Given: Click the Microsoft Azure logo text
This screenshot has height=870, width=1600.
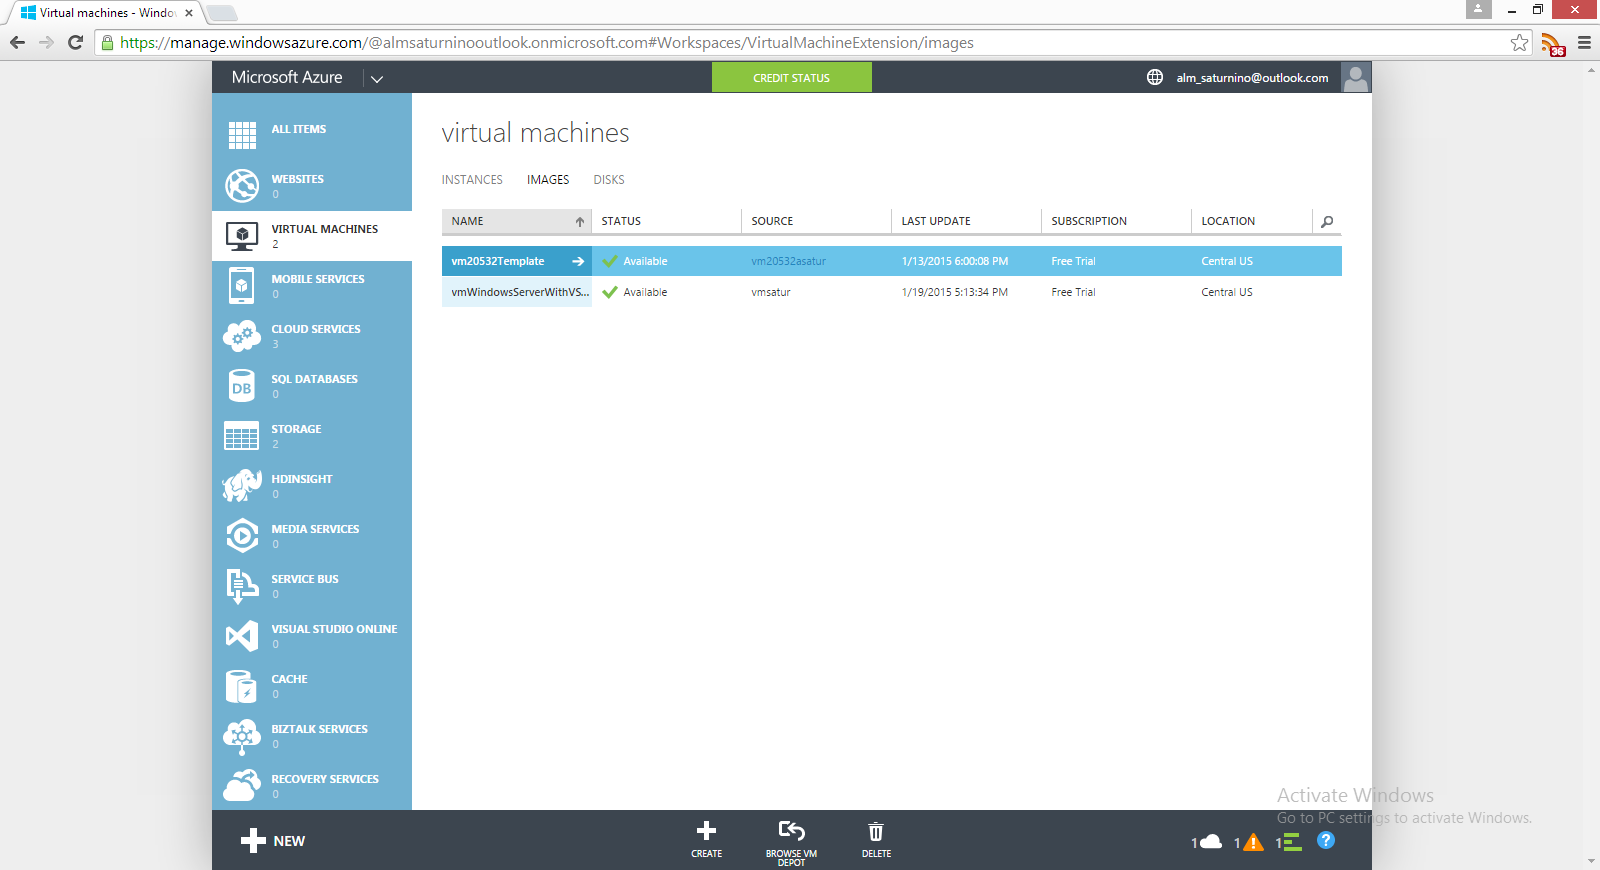Looking at the screenshot, I should point(287,77).
